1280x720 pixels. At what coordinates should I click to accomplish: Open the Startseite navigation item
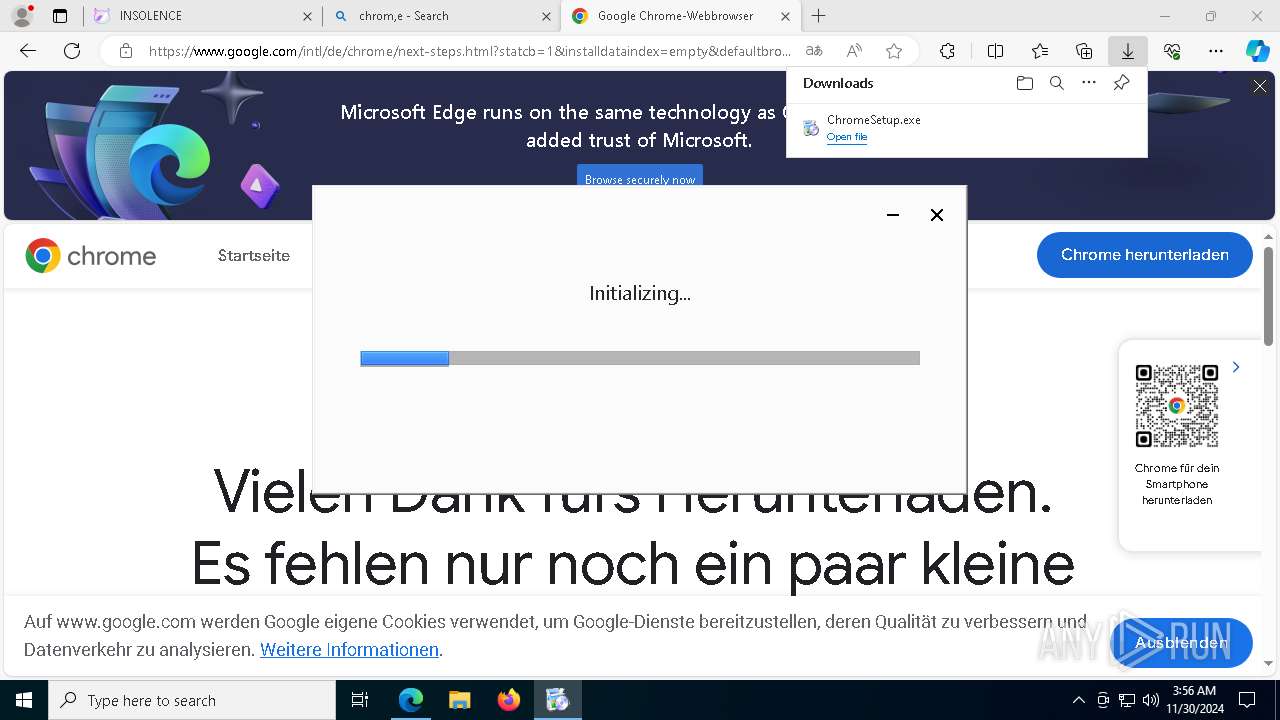pos(254,256)
